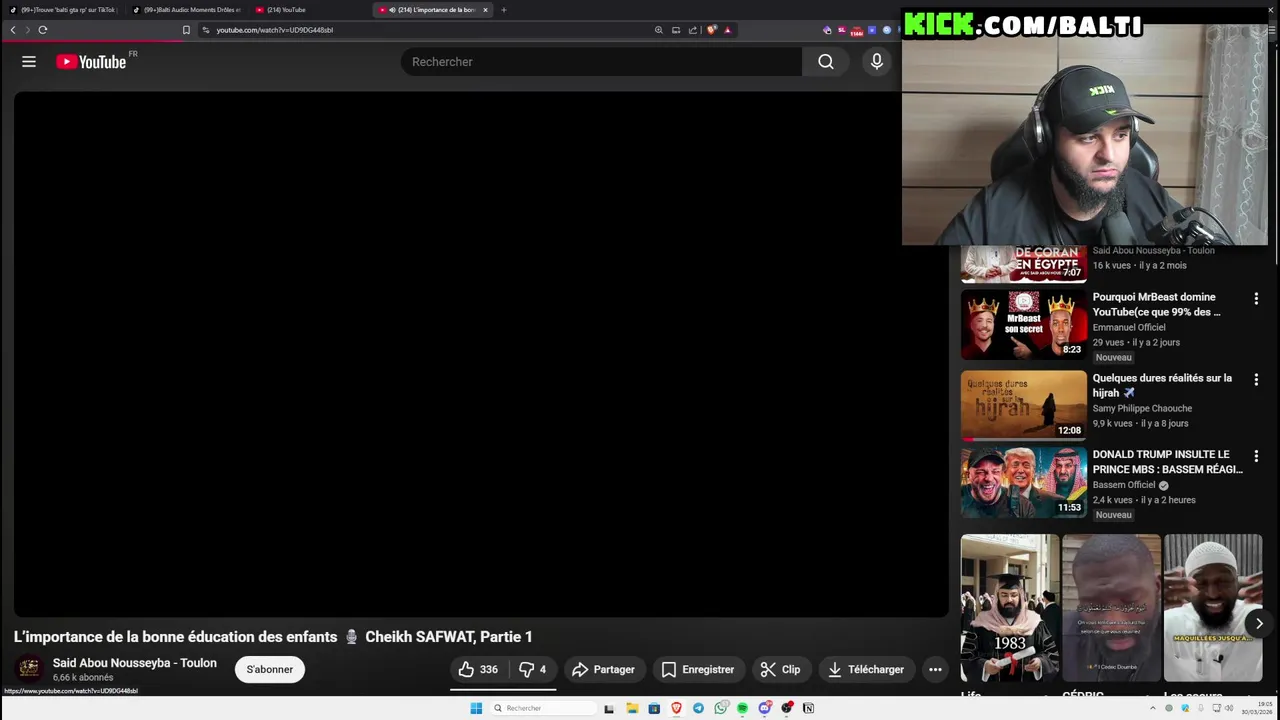This screenshot has width=1280, height=720.
Task: Open more actions ellipsis under video
Action: coord(935,669)
